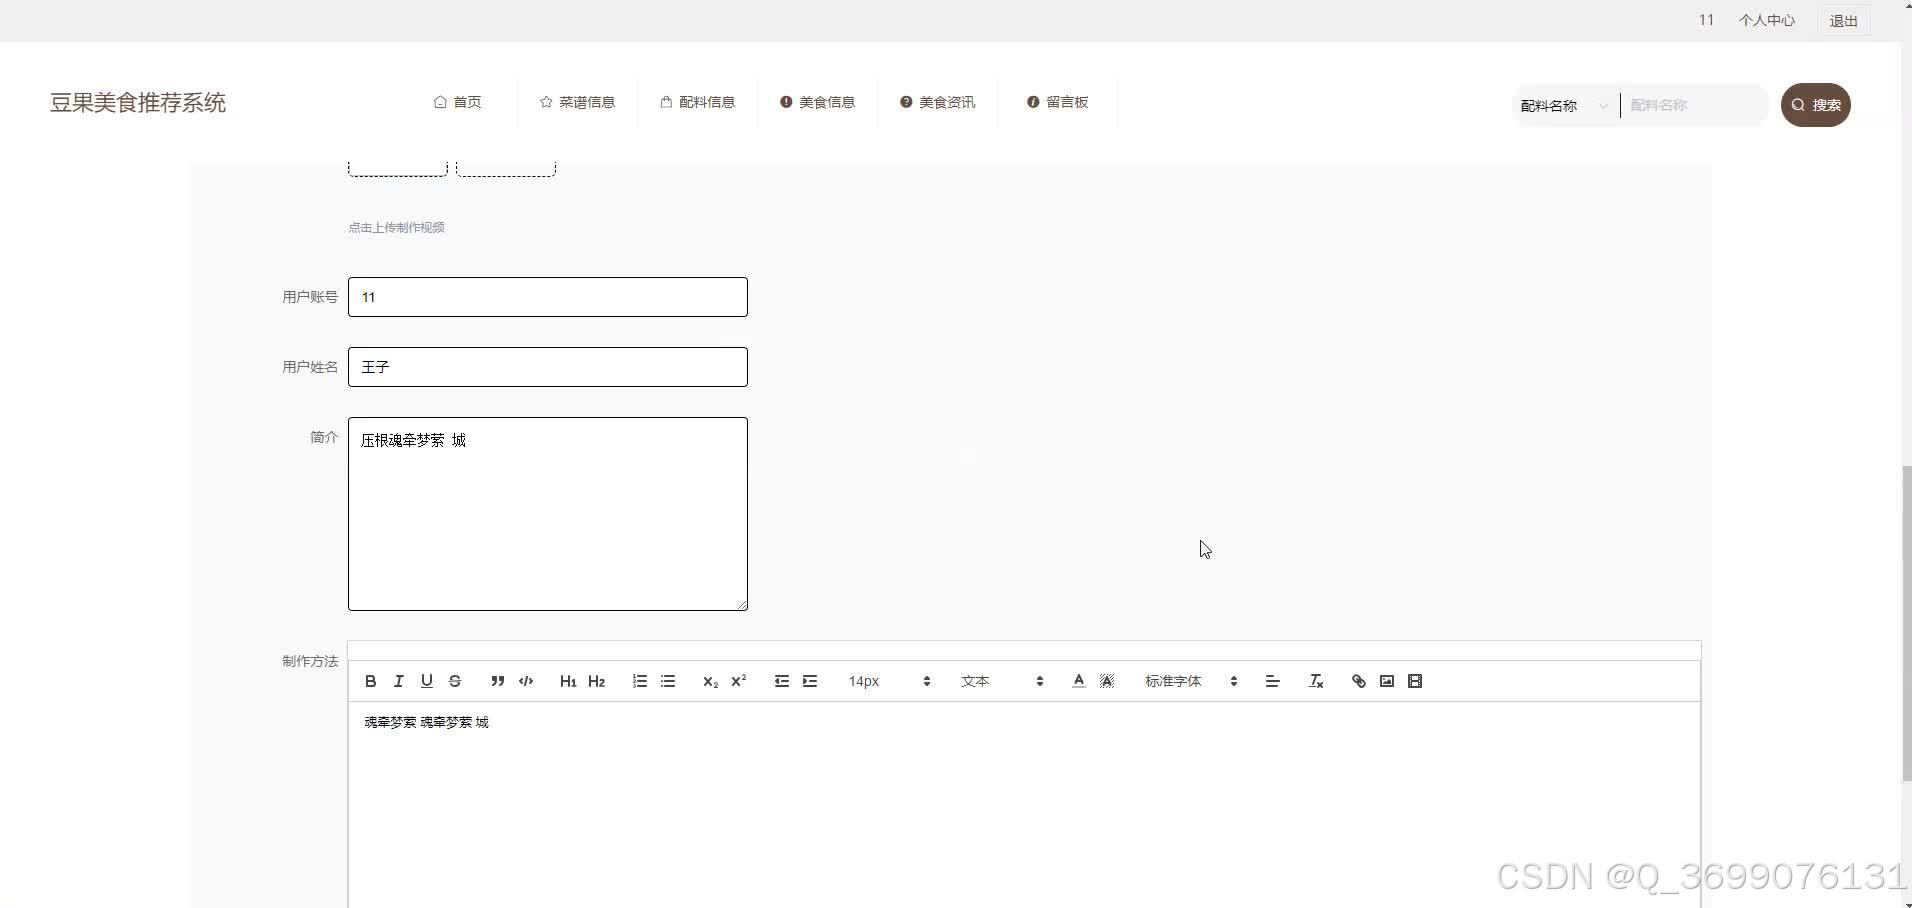Open the 留言板 section

(1056, 101)
